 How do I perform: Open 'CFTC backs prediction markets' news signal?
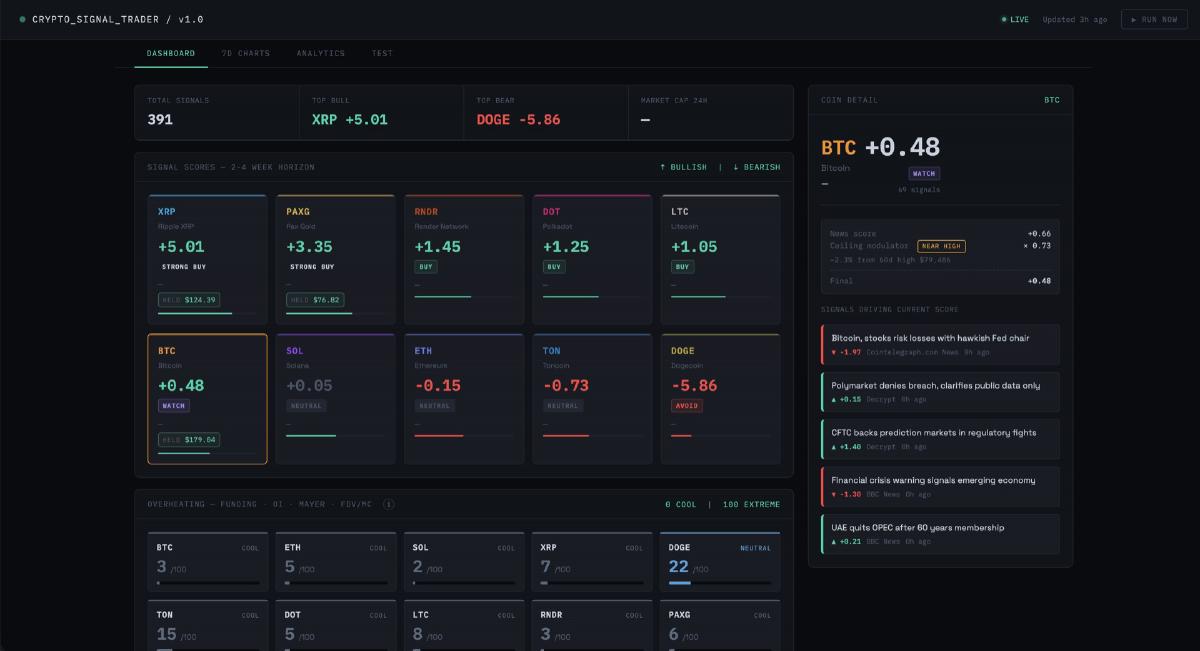coord(940,439)
